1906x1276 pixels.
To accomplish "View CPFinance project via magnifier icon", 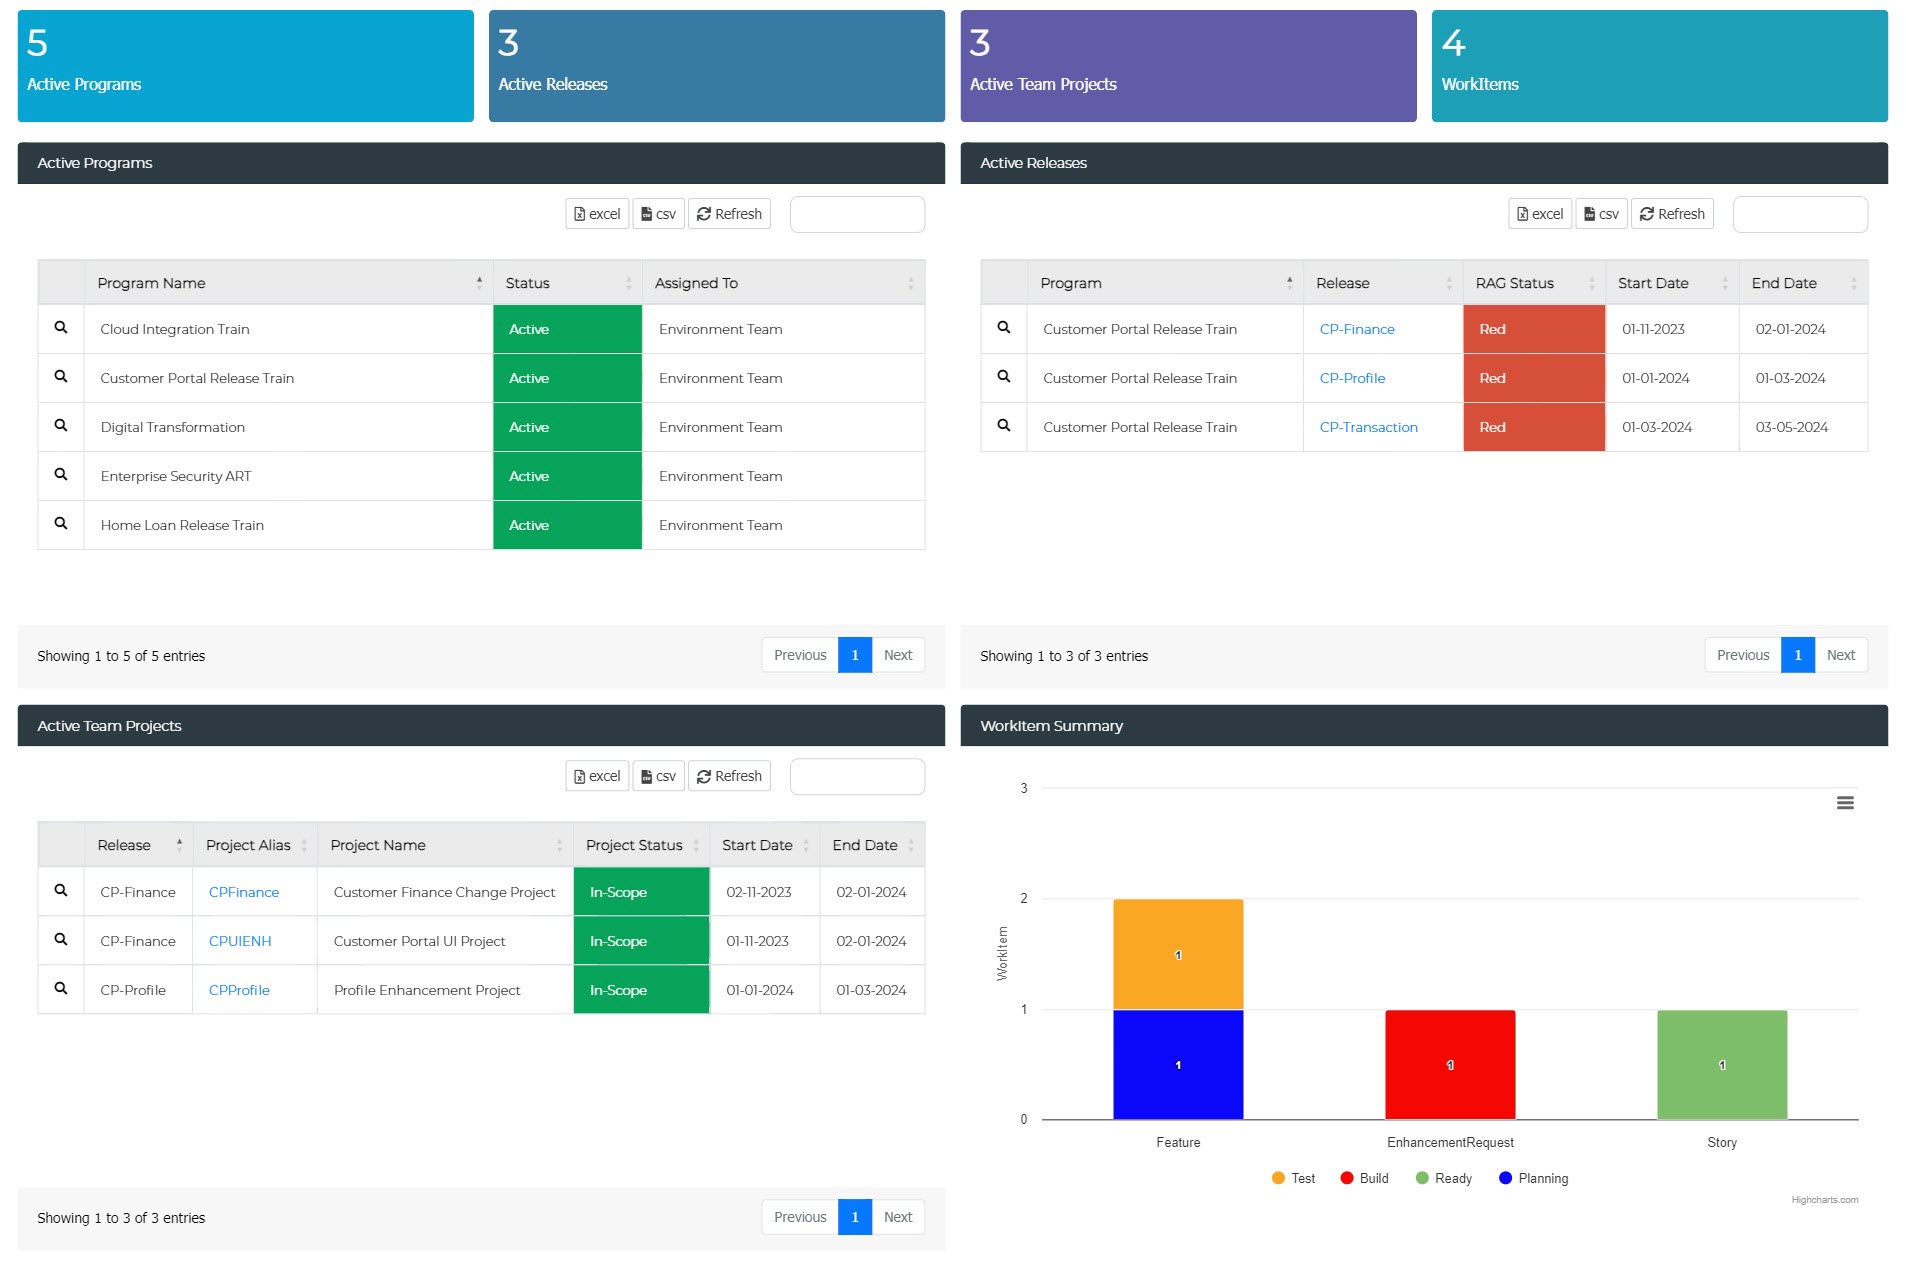I will point(61,891).
